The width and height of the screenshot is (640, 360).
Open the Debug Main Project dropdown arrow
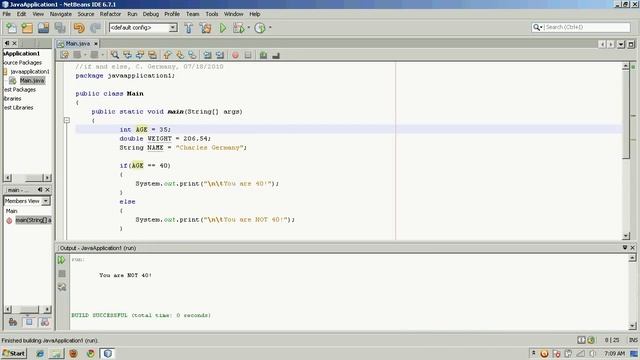(248, 28)
